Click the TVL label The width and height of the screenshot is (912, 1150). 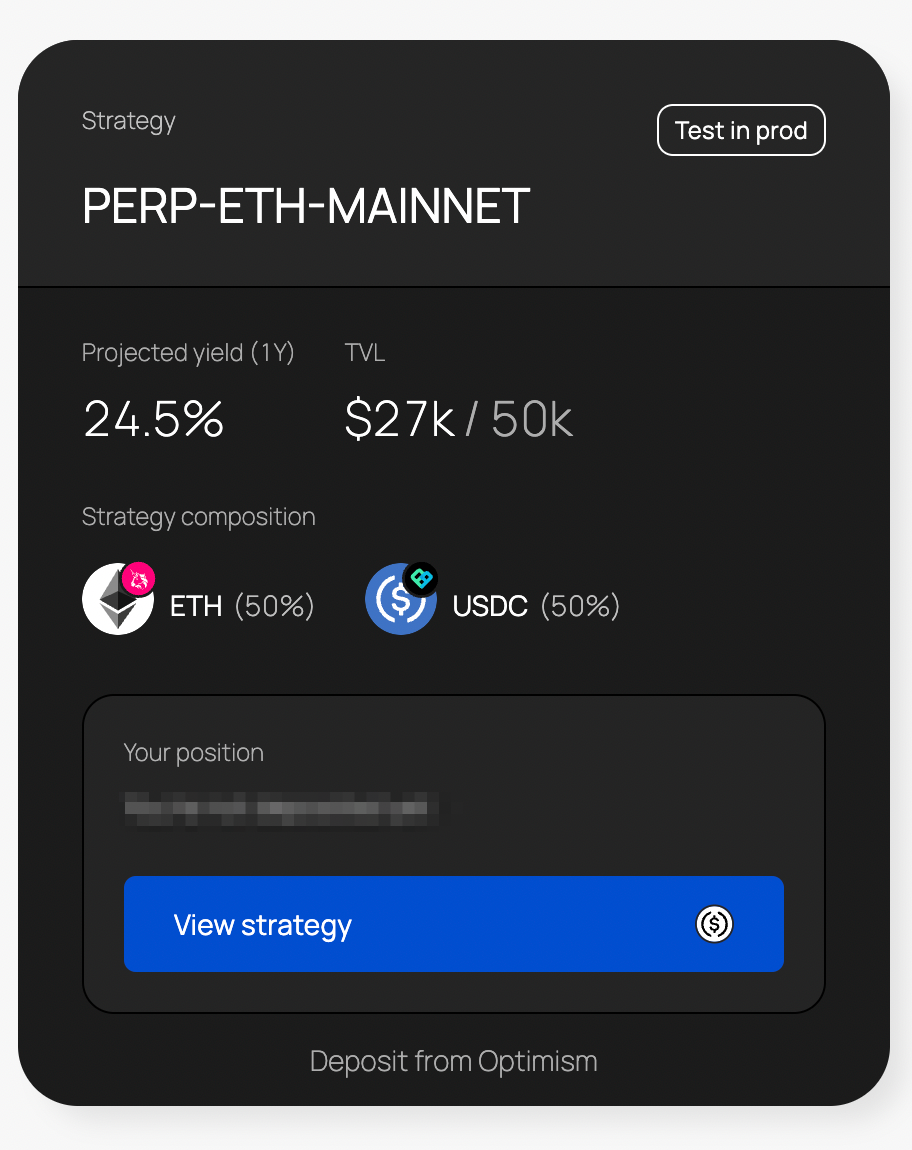[365, 353]
